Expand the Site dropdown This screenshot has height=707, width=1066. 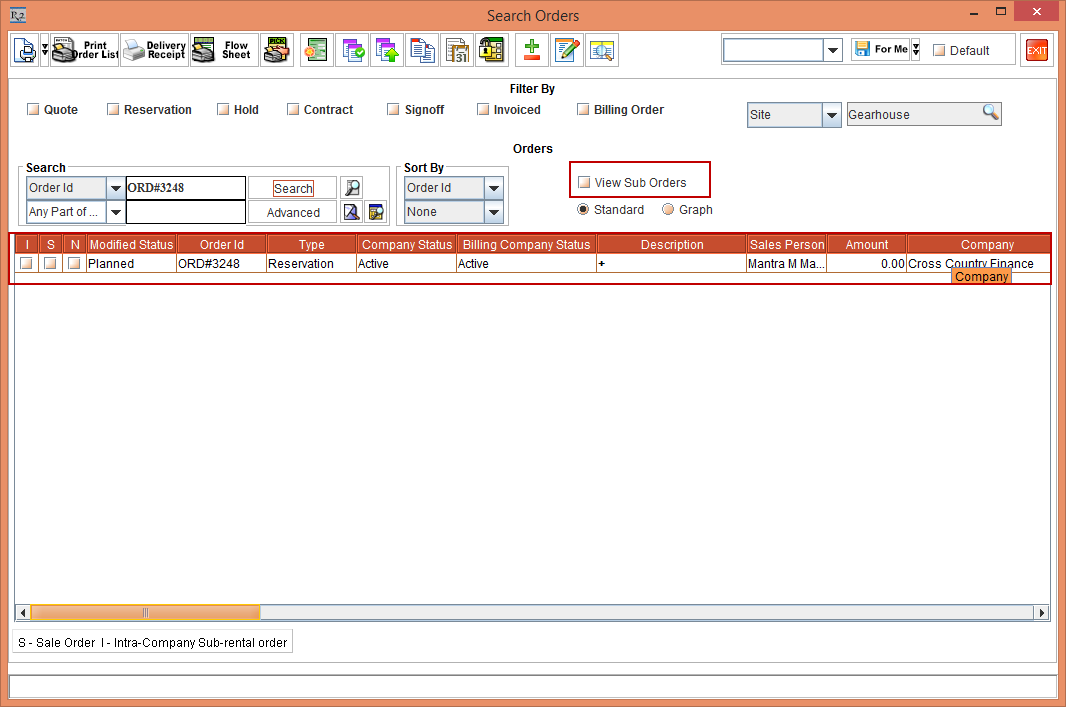point(831,115)
